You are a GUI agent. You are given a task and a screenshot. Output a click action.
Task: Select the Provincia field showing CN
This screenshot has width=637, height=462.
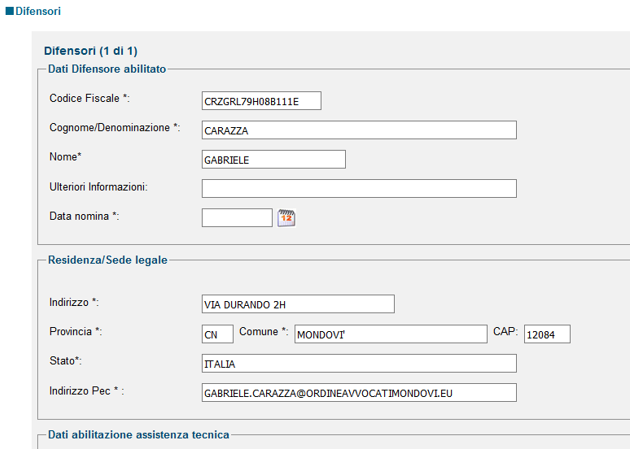(x=218, y=334)
